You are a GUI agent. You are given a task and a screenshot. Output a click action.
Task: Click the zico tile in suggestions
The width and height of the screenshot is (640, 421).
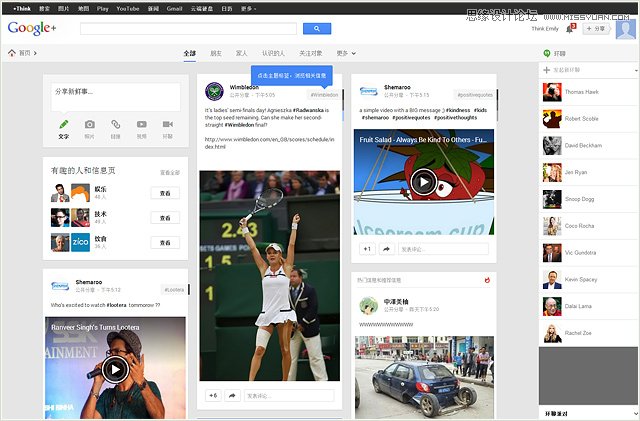[x=80, y=242]
